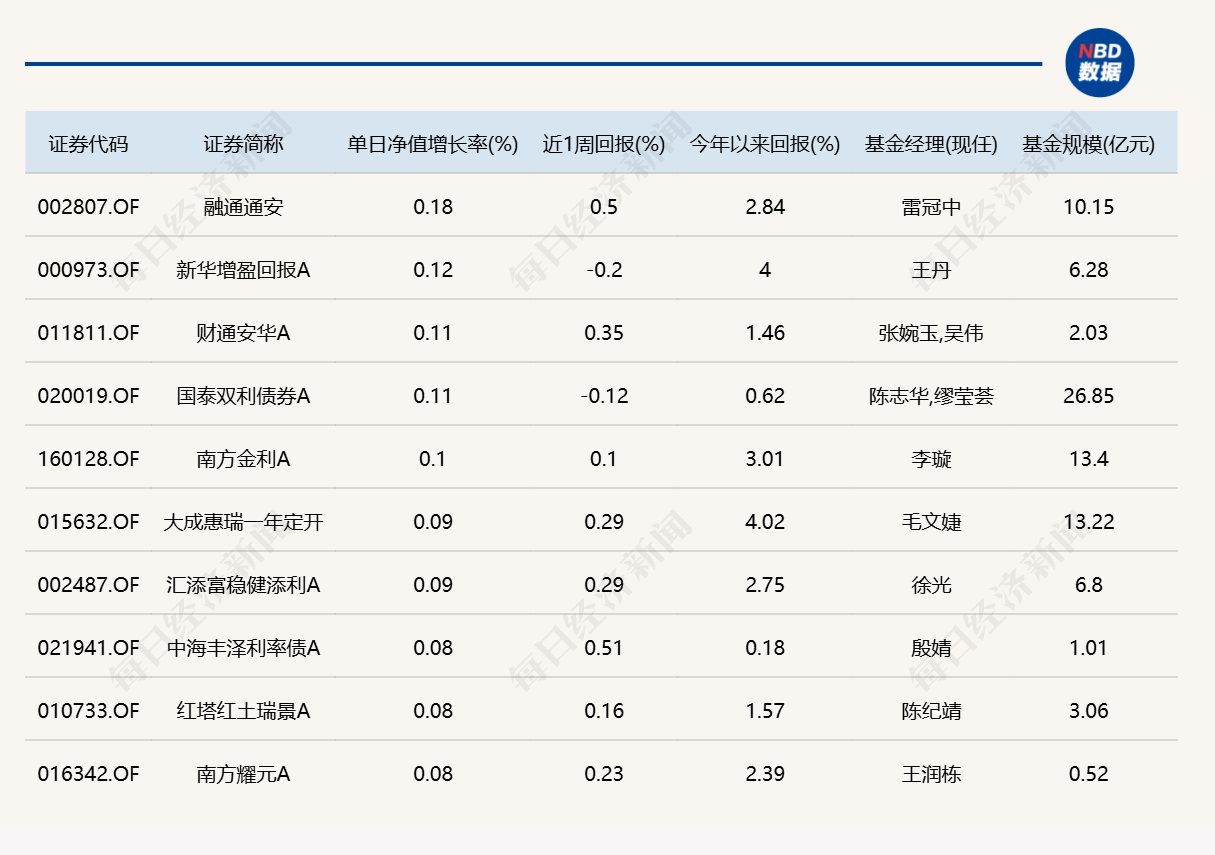This screenshot has width=1215, height=855.
Task: Click manager name 王丹
Action: pos(931,270)
